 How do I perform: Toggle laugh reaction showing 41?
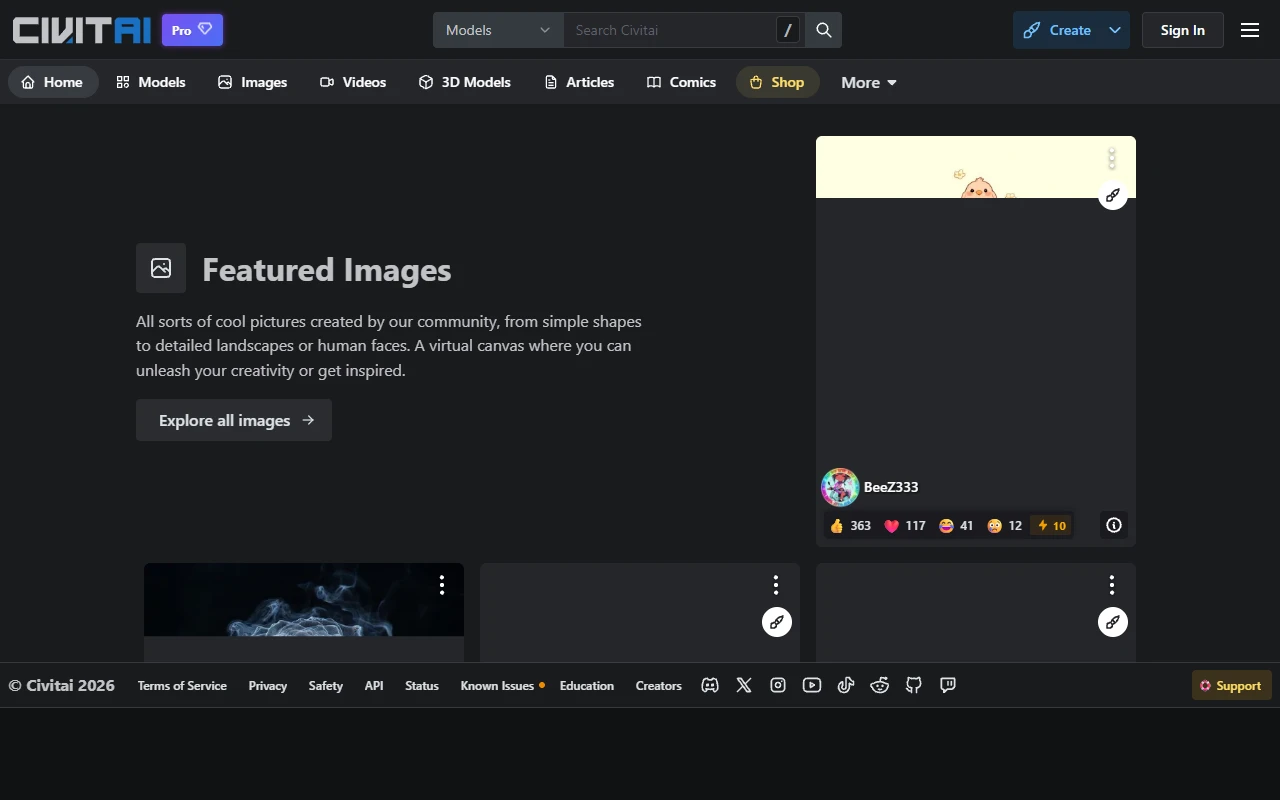click(956, 525)
